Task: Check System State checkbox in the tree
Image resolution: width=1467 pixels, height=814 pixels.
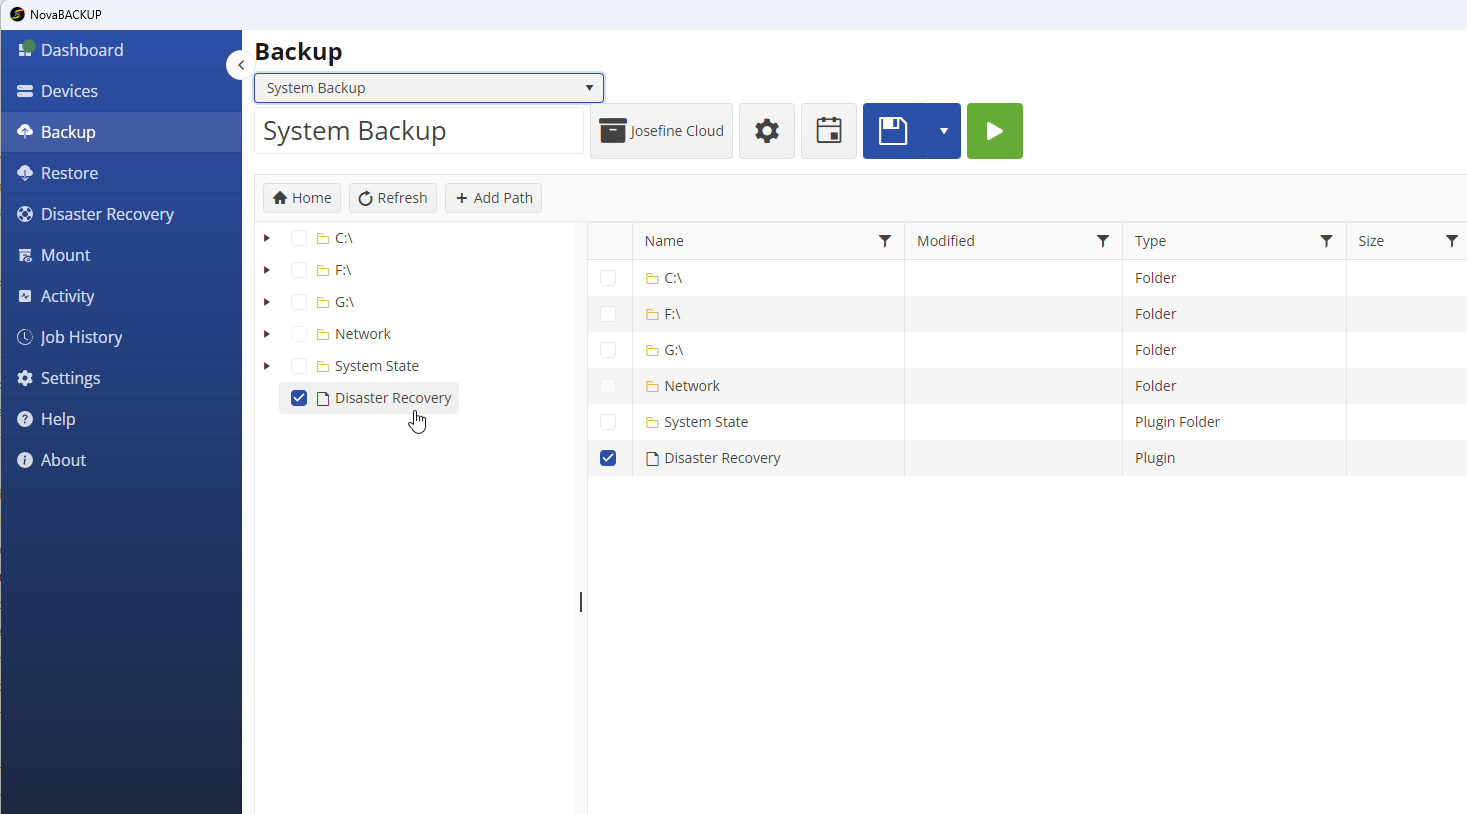Action: (x=299, y=366)
